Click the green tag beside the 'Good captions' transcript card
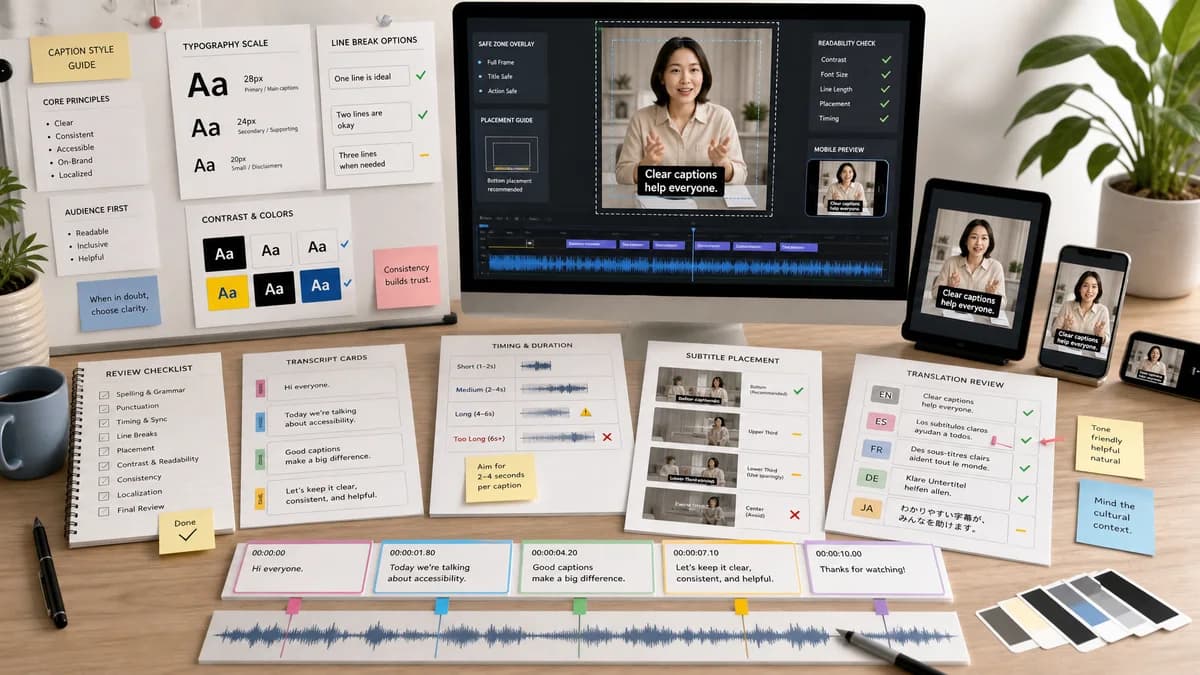 [x=260, y=459]
